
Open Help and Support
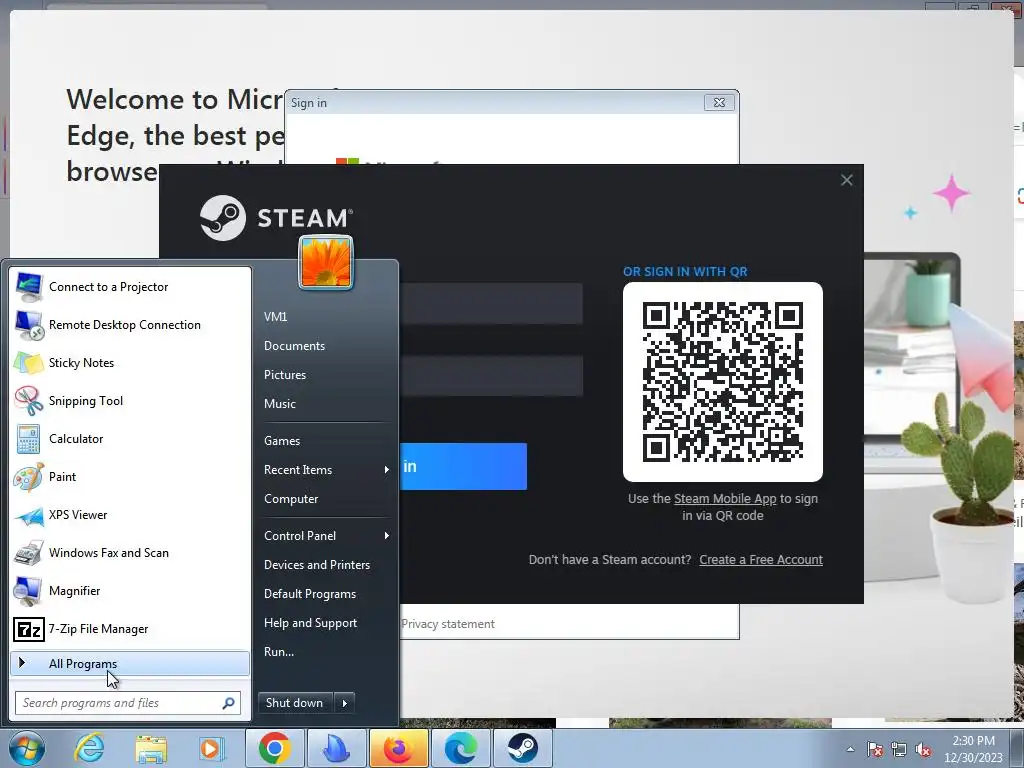pyautogui.click(x=311, y=623)
